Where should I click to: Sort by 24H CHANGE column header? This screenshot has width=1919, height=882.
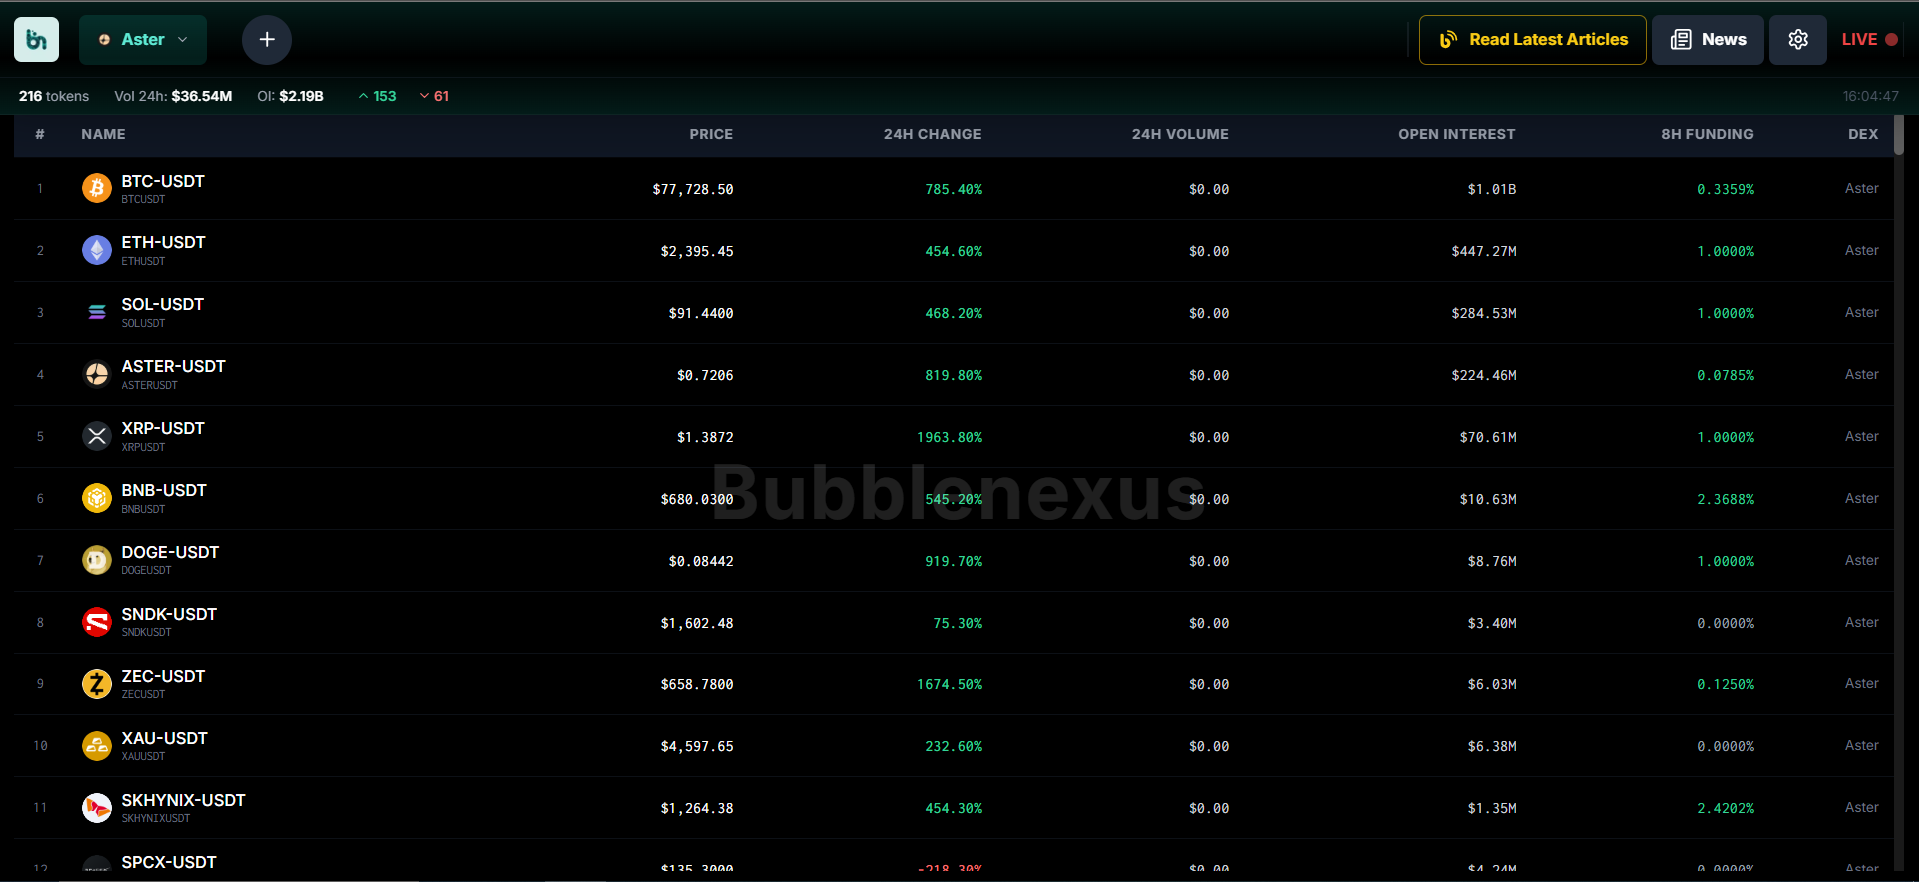pos(932,134)
